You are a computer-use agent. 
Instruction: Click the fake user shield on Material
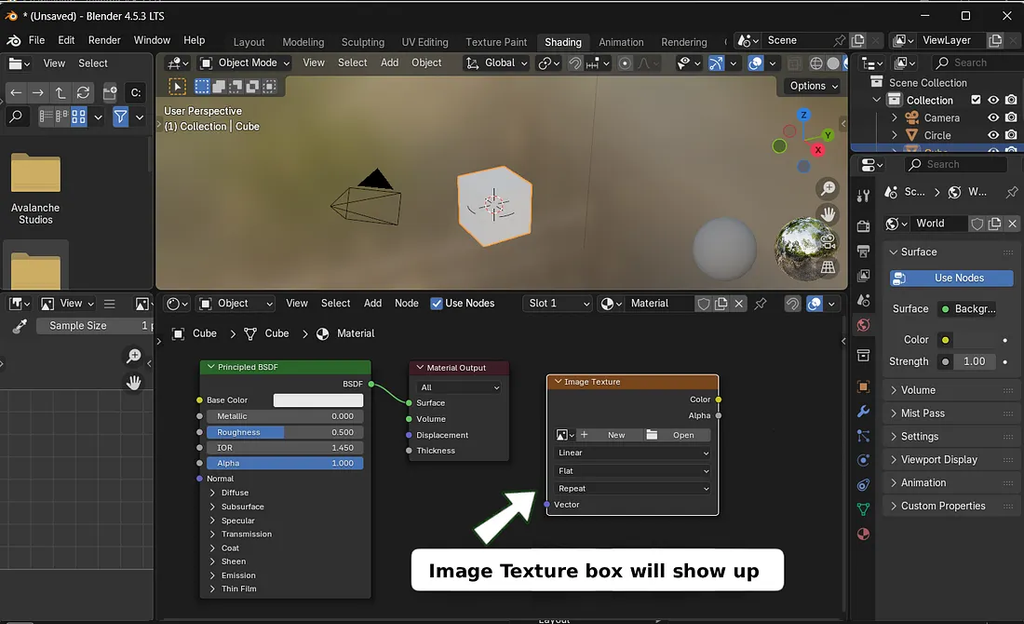[x=703, y=305]
